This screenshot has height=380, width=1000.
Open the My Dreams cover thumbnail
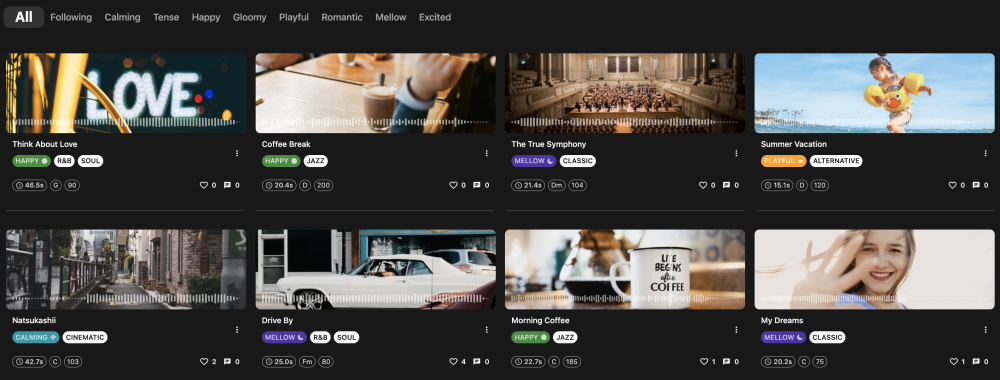[x=874, y=269]
